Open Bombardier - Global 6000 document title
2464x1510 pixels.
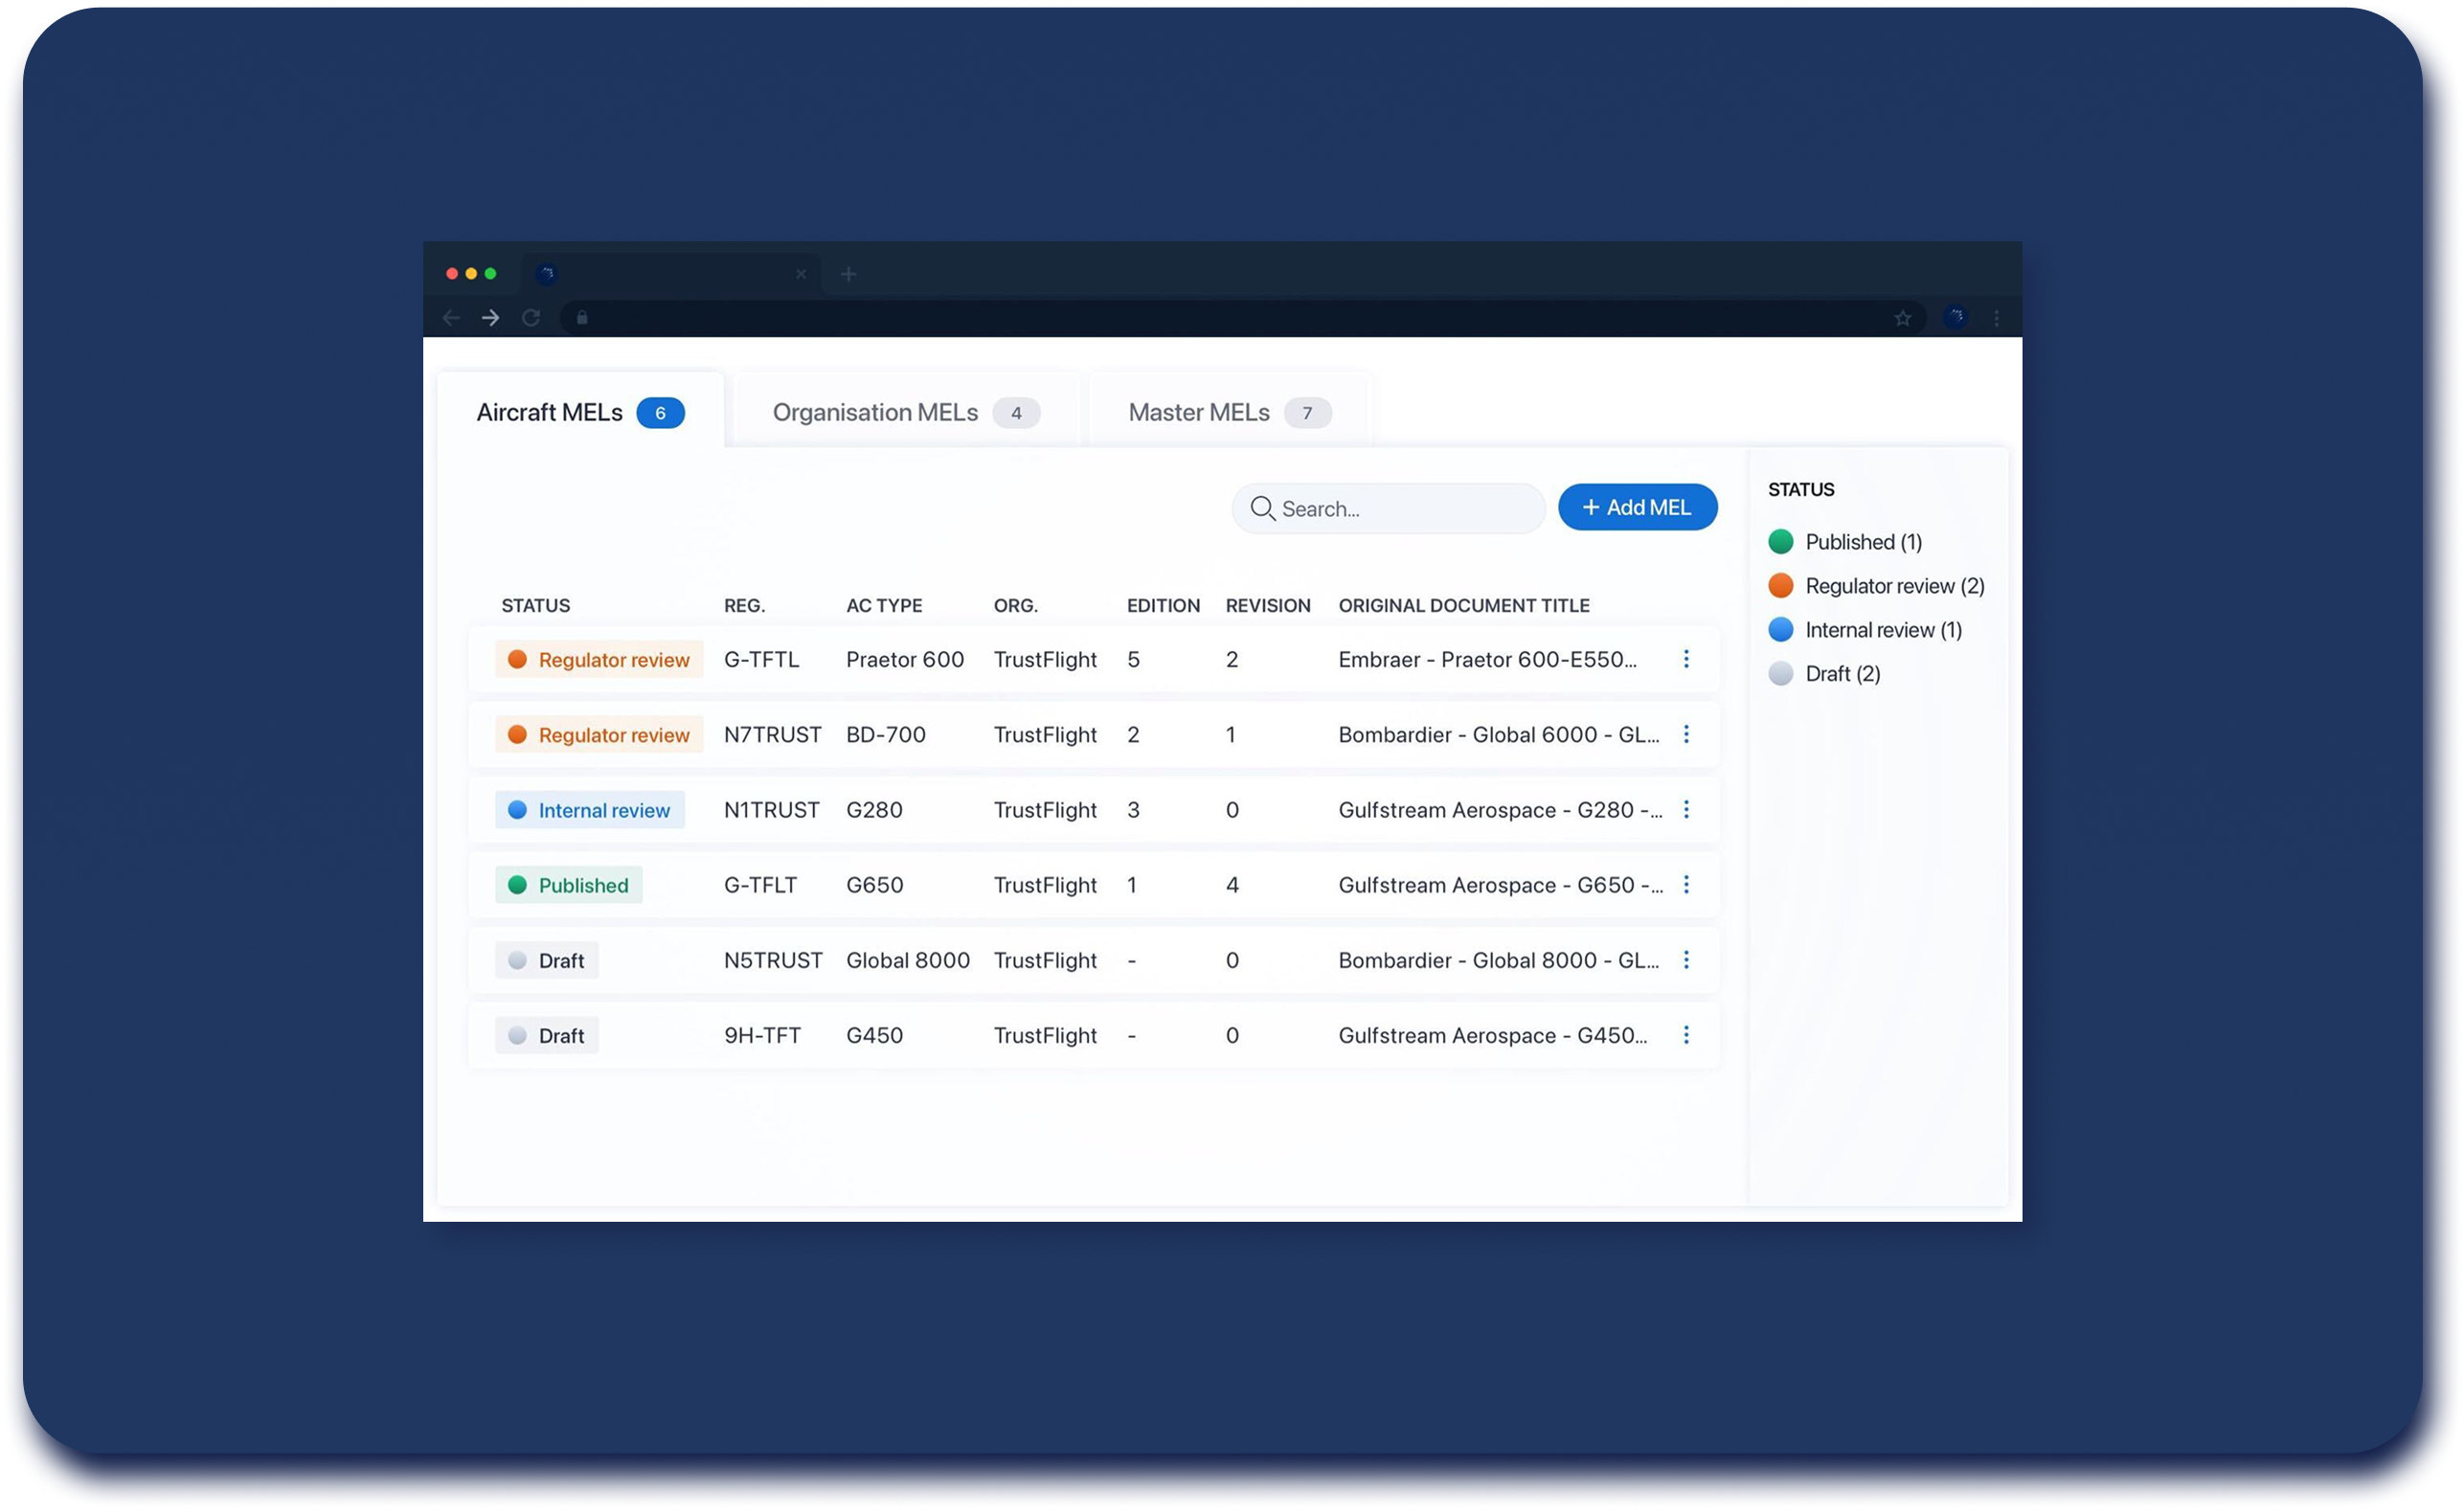[x=1498, y=734]
